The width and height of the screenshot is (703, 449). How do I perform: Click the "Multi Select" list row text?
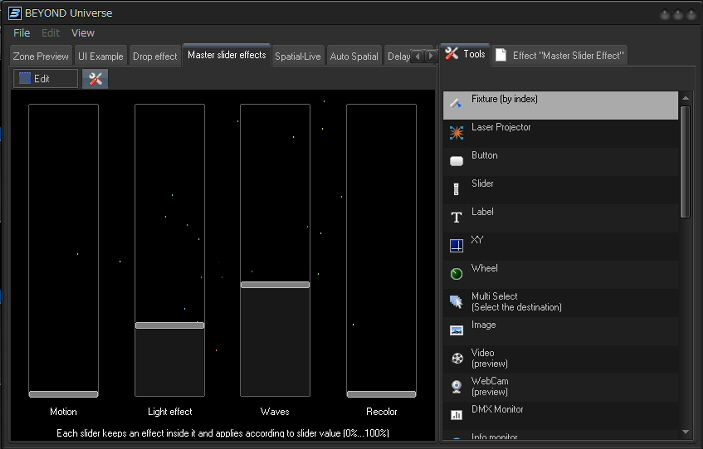pos(516,302)
